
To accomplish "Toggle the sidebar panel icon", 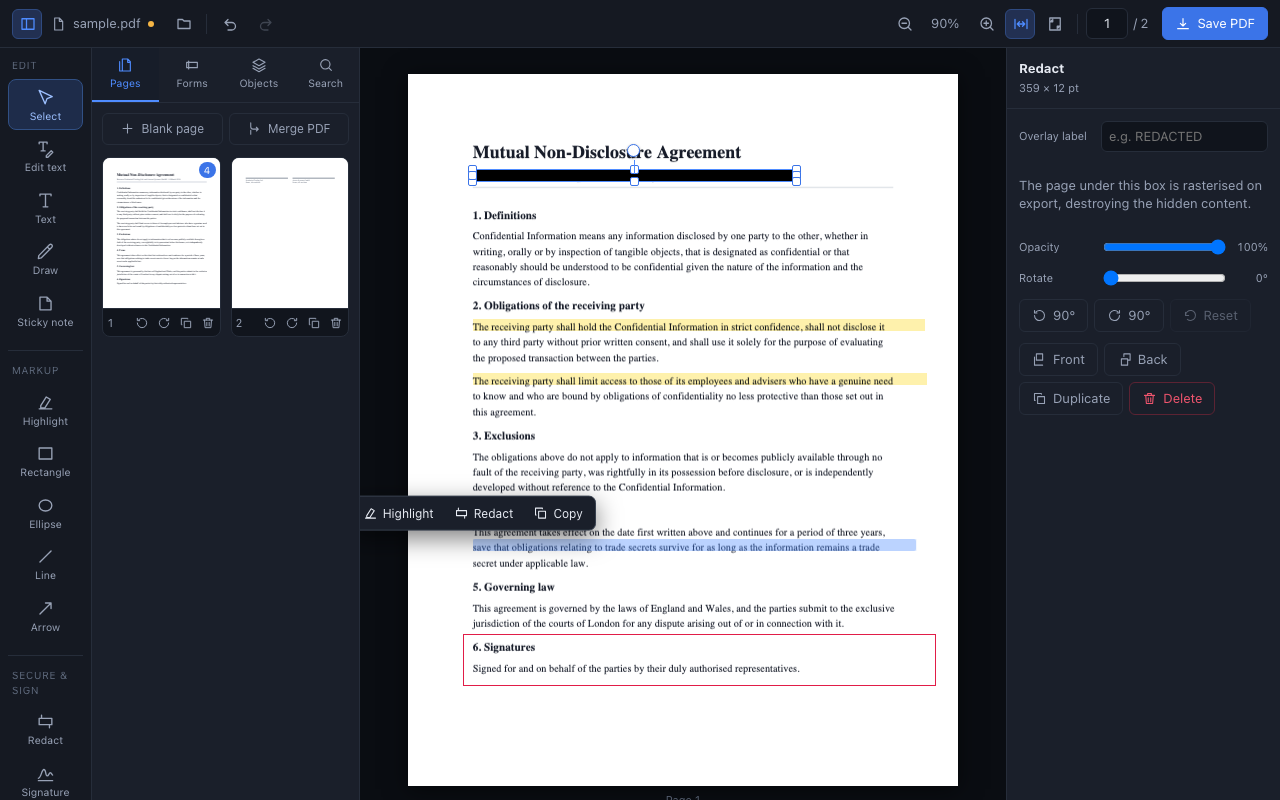I will tap(27, 24).
